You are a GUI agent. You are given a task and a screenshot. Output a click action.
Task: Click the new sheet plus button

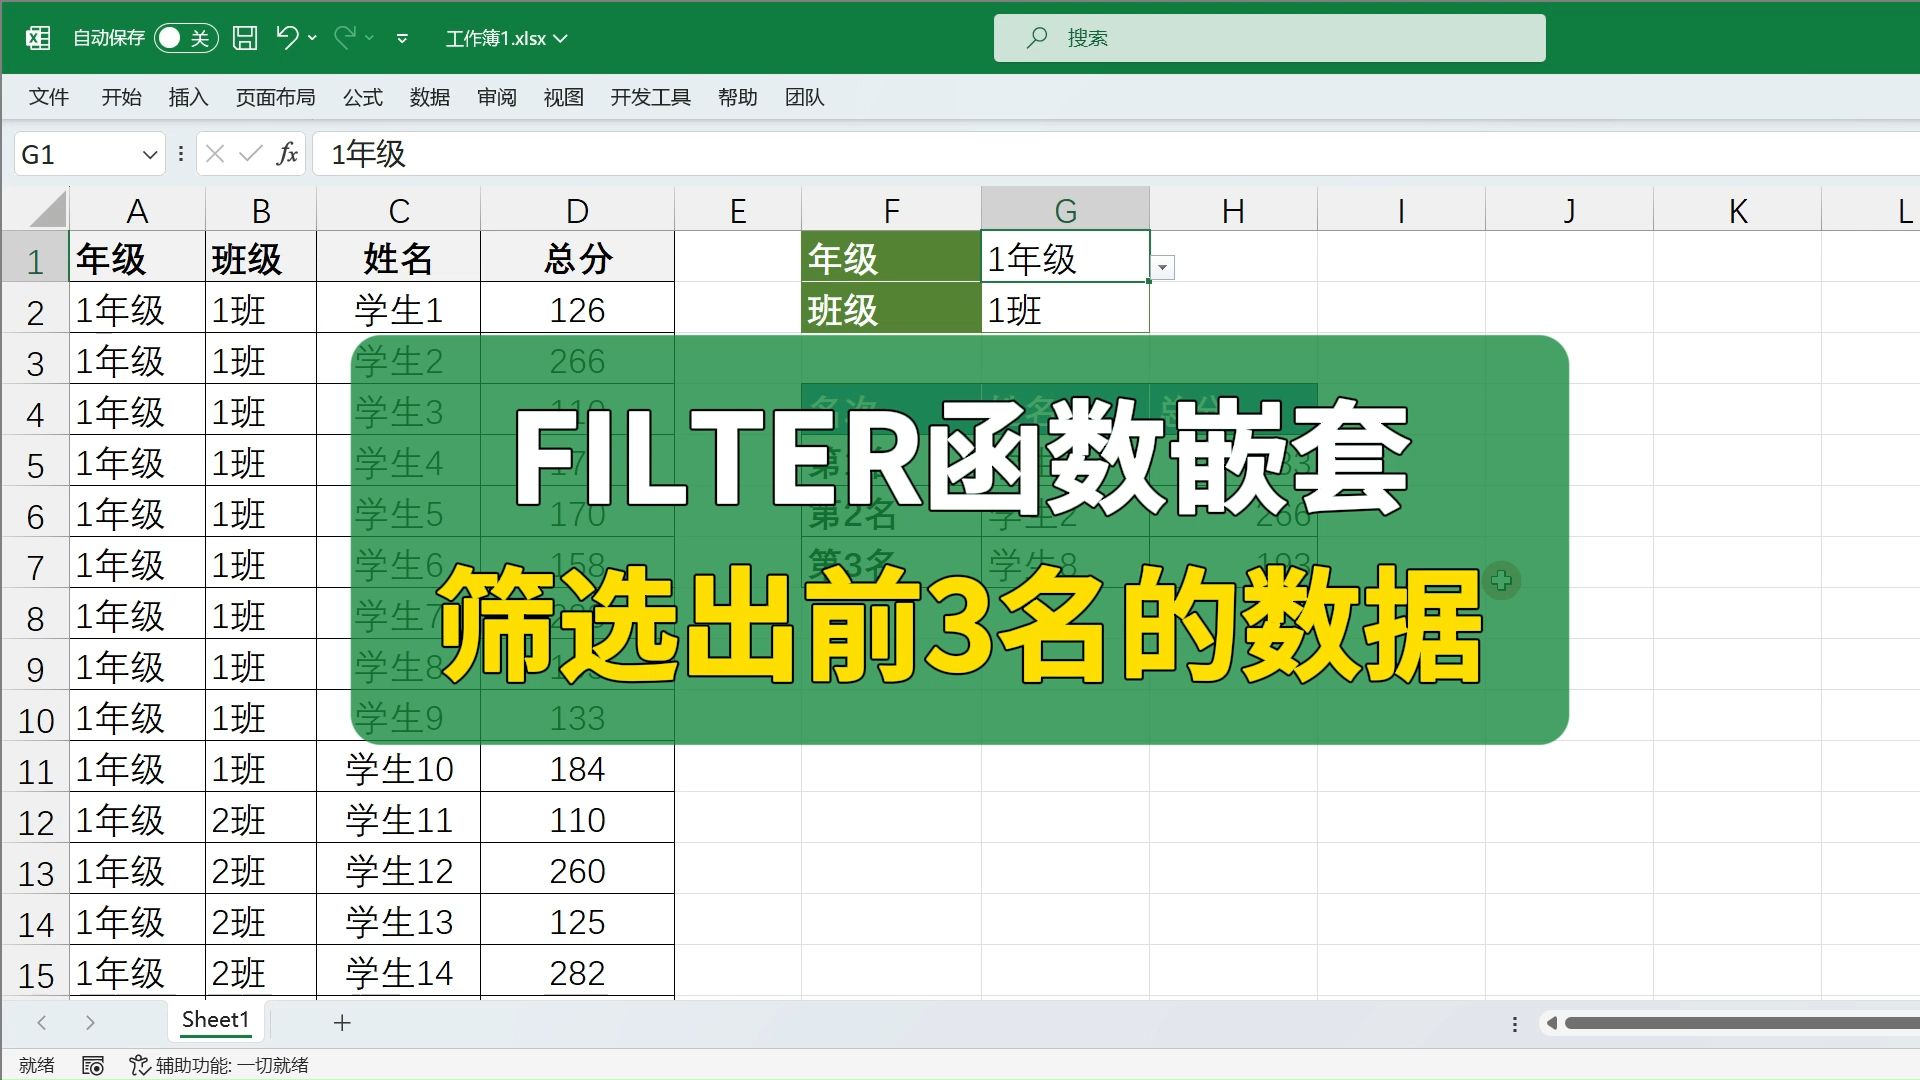pyautogui.click(x=341, y=1022)
